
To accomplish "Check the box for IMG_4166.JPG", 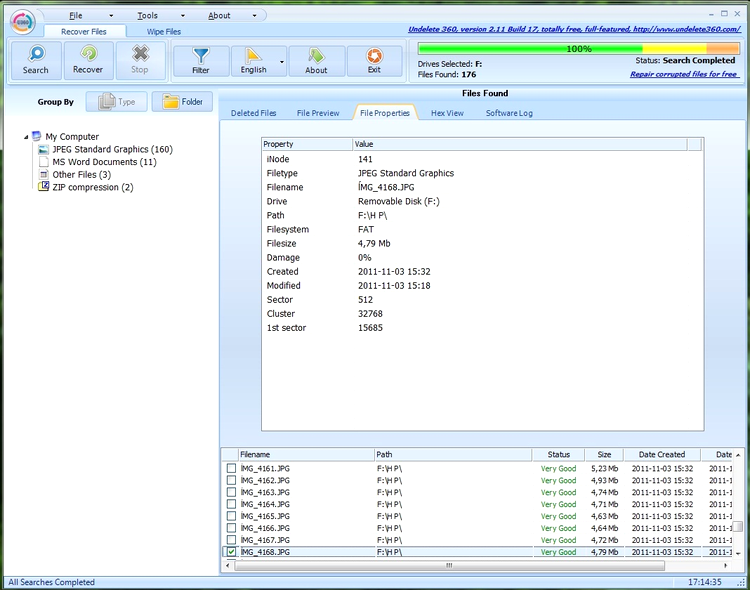I will tap(232, 528).
